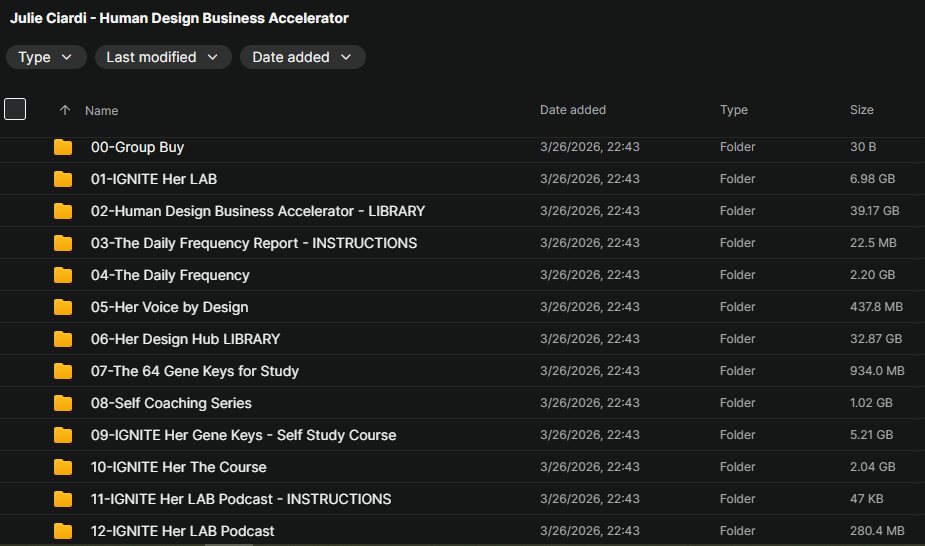
Task: Click the sort ascending arrow next to Name
Action: pyautogui.click(x=65, y=111)
